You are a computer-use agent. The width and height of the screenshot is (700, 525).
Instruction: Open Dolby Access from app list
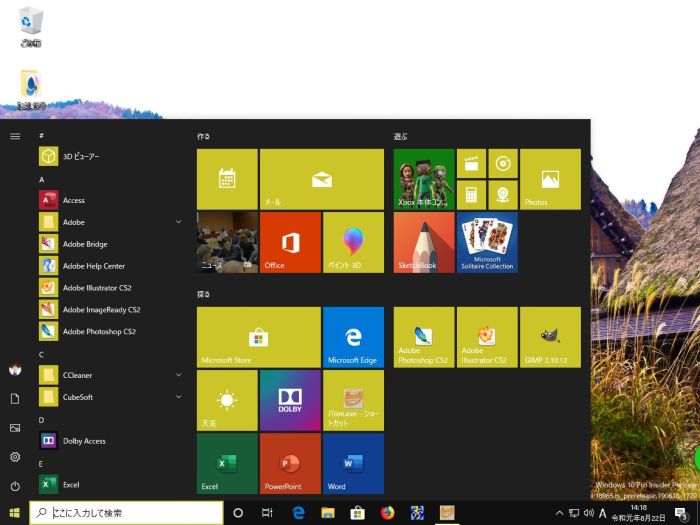coord(84,441)
